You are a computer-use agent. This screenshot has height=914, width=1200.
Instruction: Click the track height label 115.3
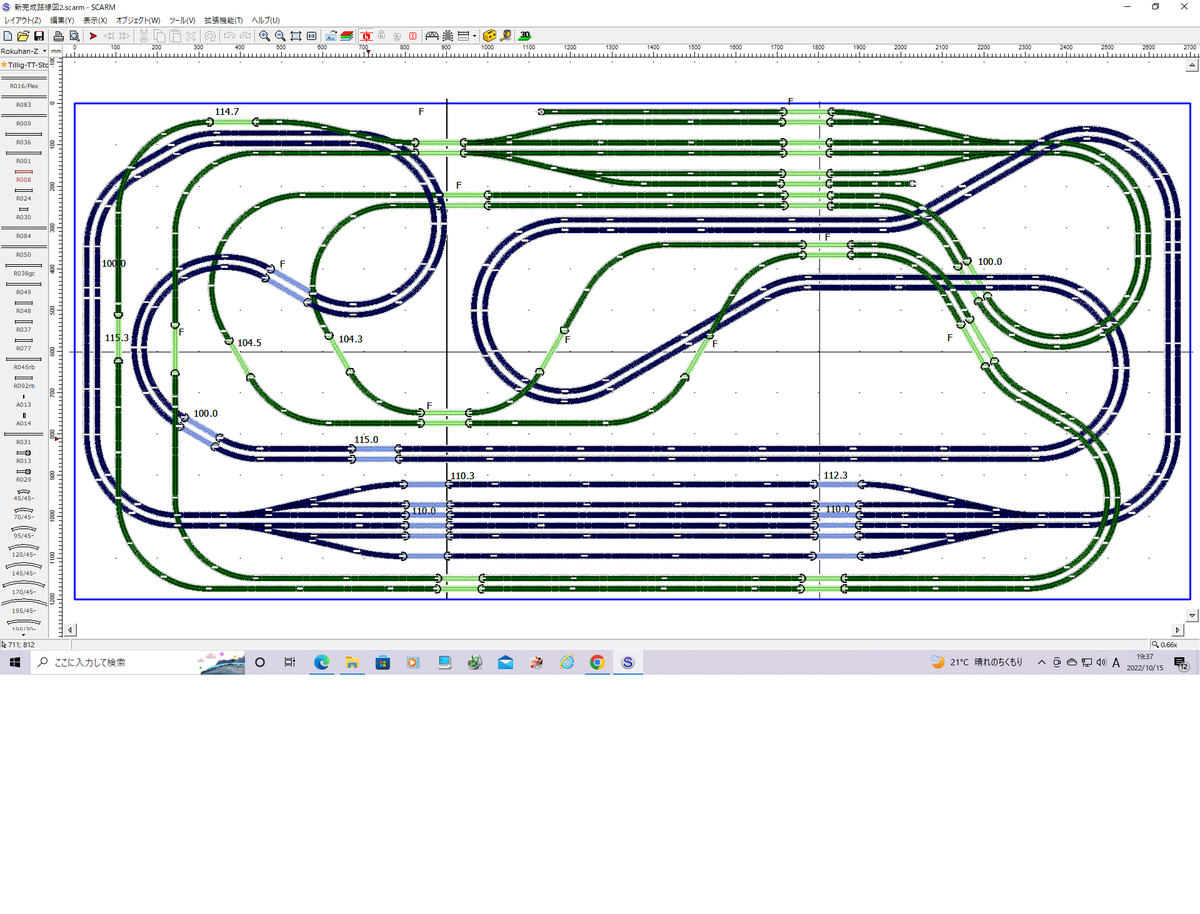tap(116, 338)
